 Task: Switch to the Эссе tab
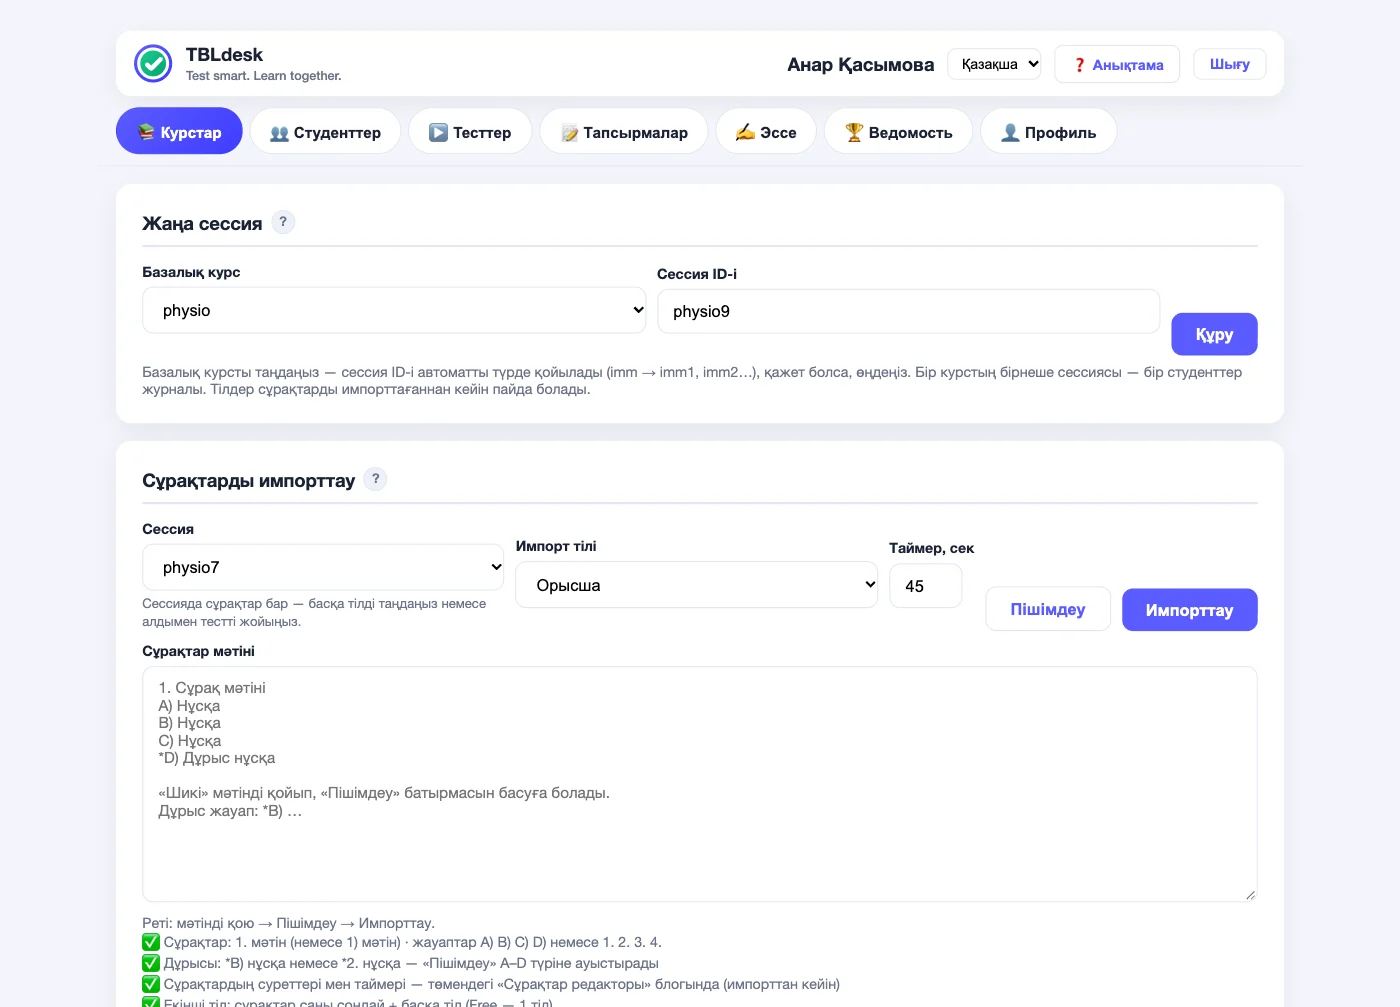(766, 131)
